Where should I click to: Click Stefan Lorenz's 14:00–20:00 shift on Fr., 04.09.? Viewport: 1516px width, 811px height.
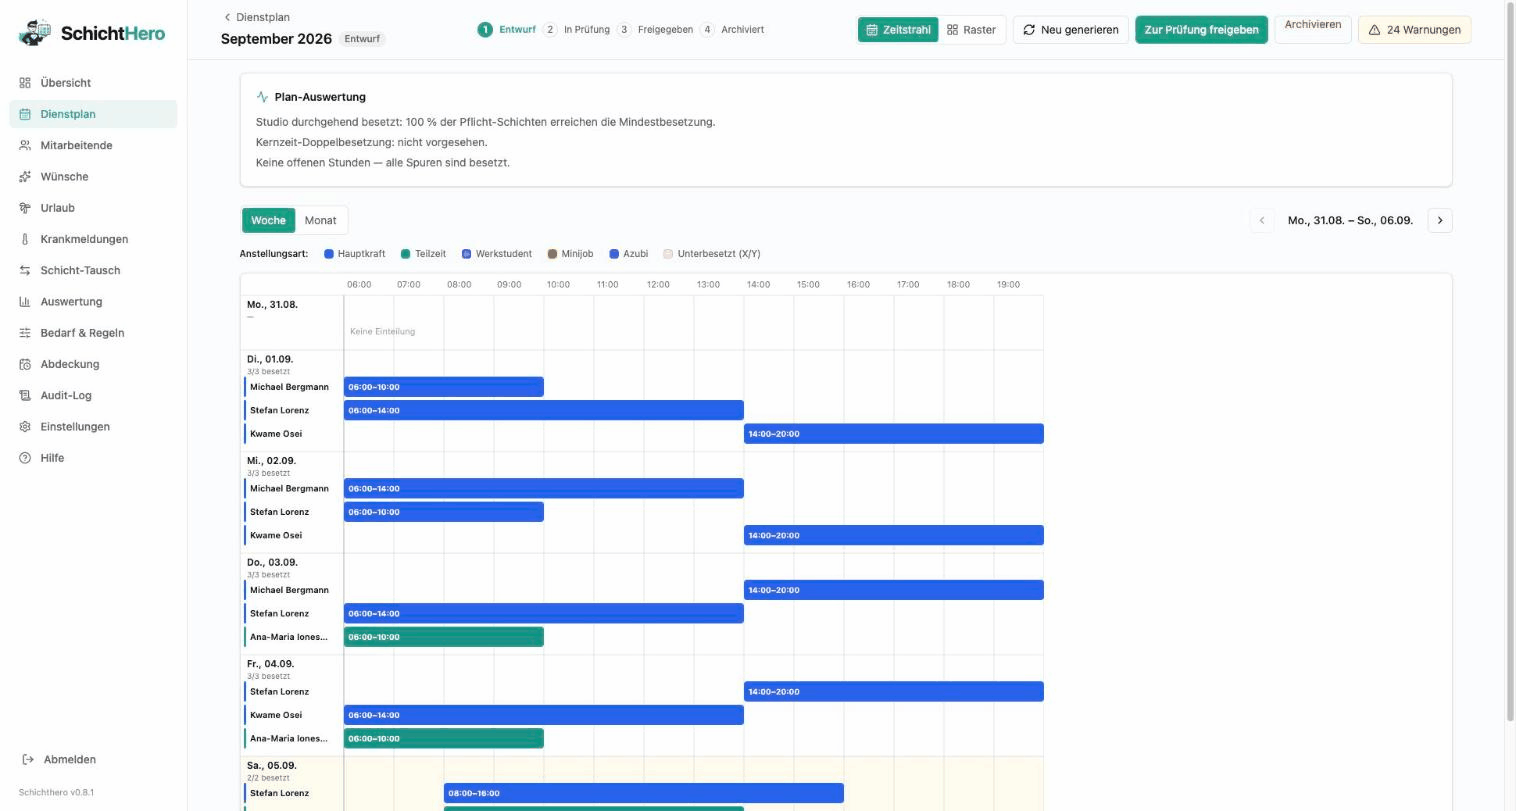click(x=894, y=692)
